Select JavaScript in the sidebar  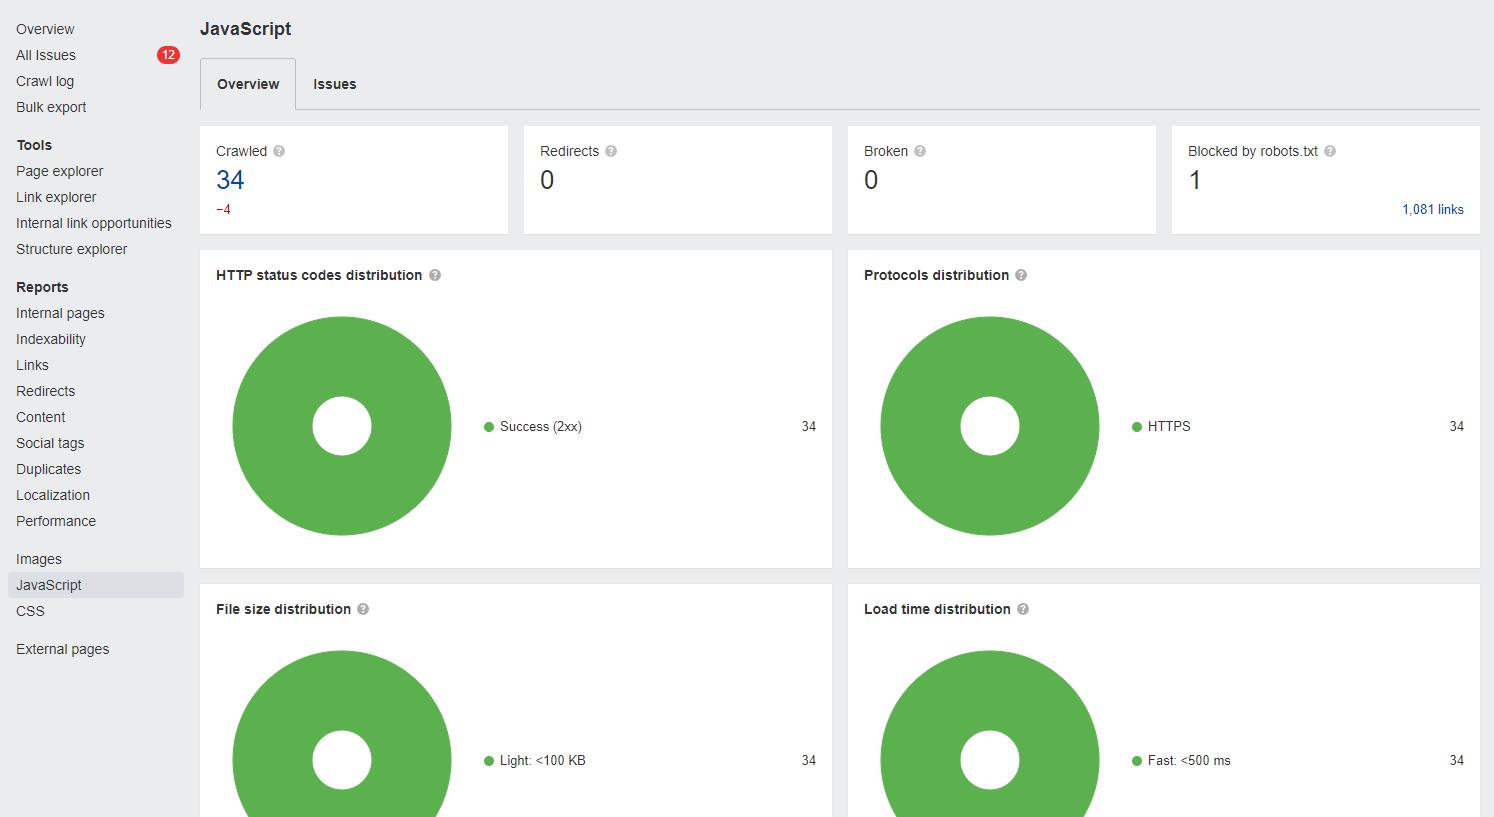click(x=96, y=585)
